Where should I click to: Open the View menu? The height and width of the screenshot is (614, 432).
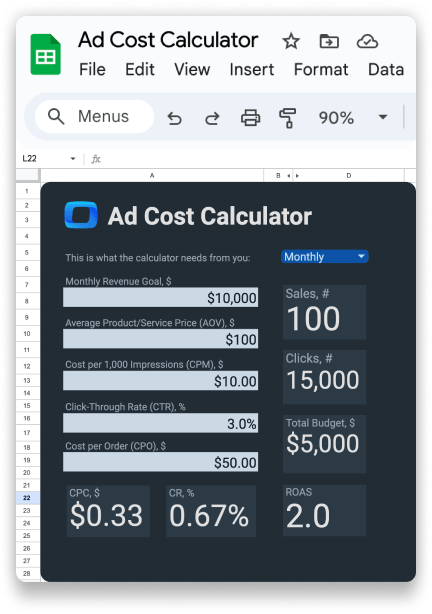[192, 70]
